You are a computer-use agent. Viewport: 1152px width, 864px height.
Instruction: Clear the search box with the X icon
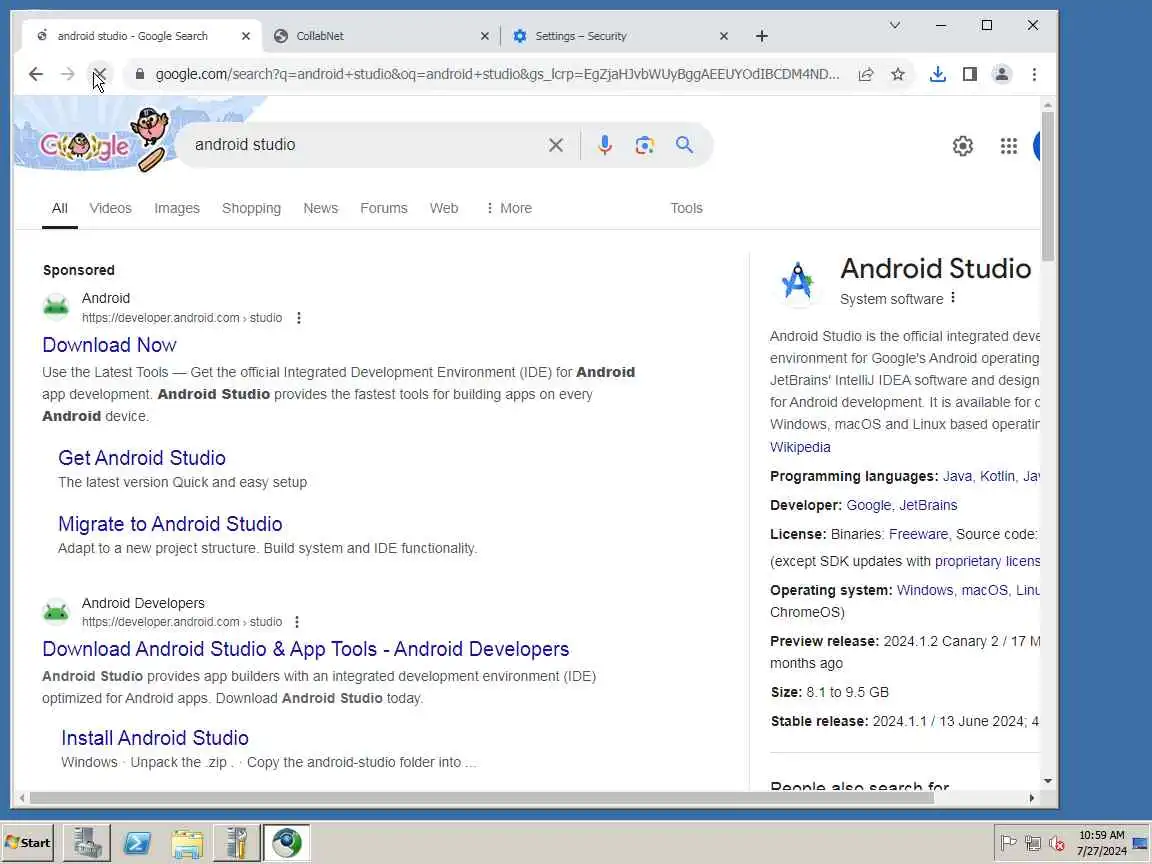click(555, 145)
